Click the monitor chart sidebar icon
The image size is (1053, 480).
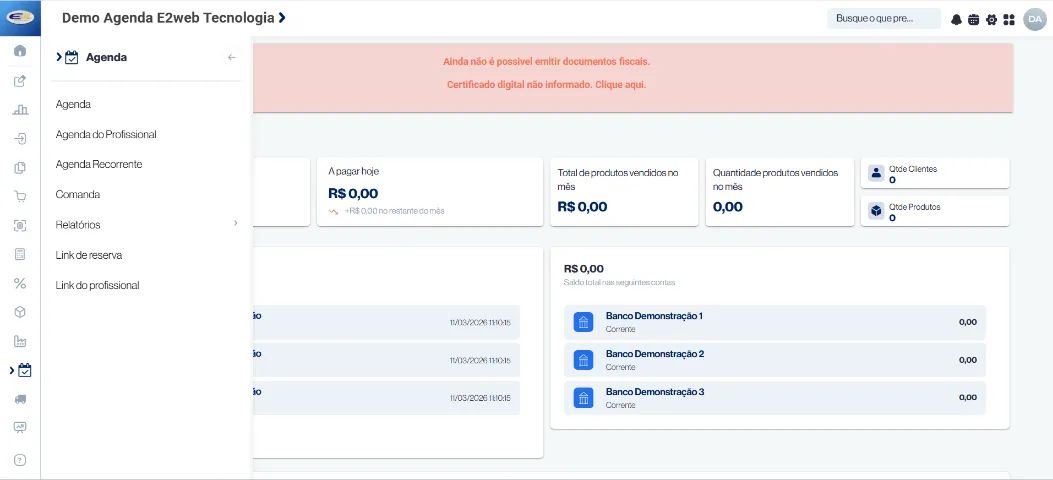pyautogui.click(x=20, y=427)
